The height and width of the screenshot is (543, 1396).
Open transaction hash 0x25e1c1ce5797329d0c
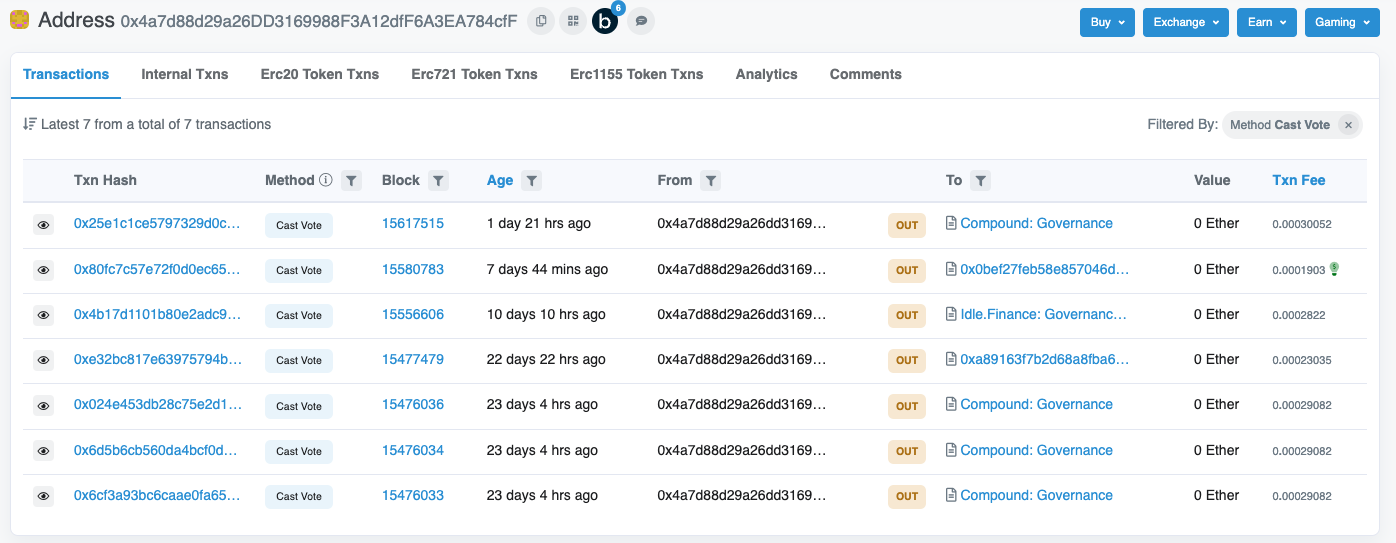pos(158,223)
